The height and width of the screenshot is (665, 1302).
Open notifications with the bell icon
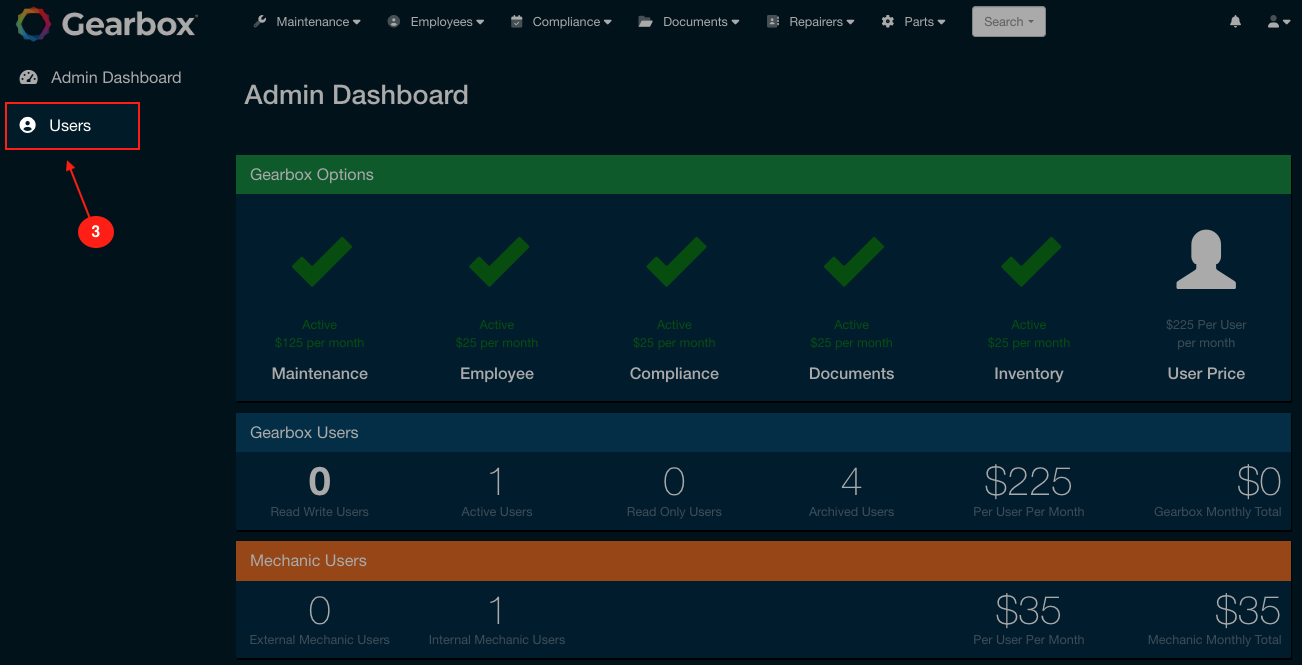pyautogui.click(x=1236, y=21)
